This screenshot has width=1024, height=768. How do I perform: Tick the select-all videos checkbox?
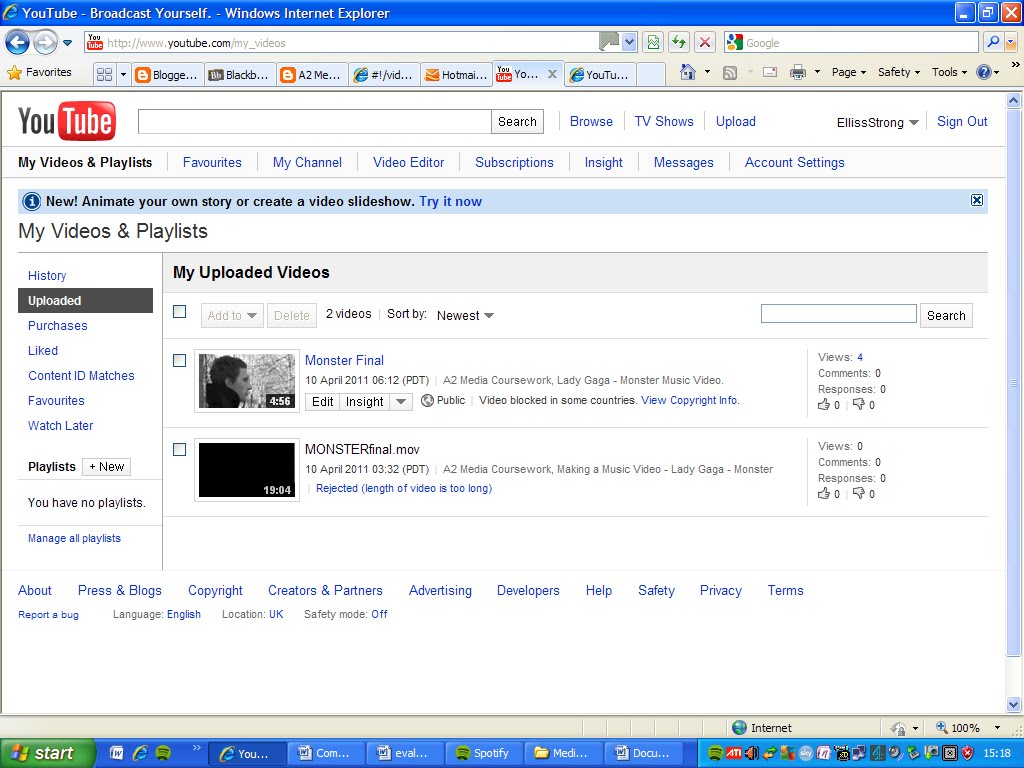pos(180,312)
